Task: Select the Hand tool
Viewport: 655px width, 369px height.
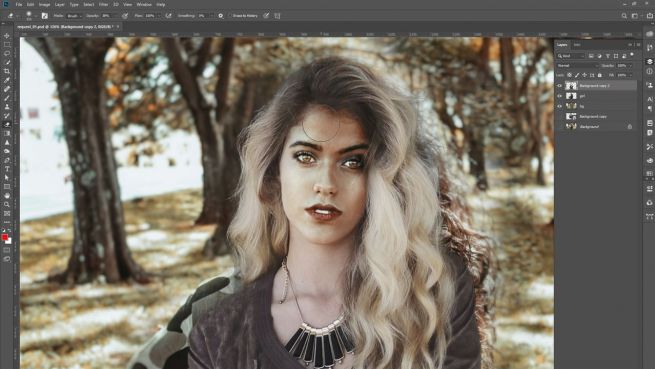Action: click(7, 196)
